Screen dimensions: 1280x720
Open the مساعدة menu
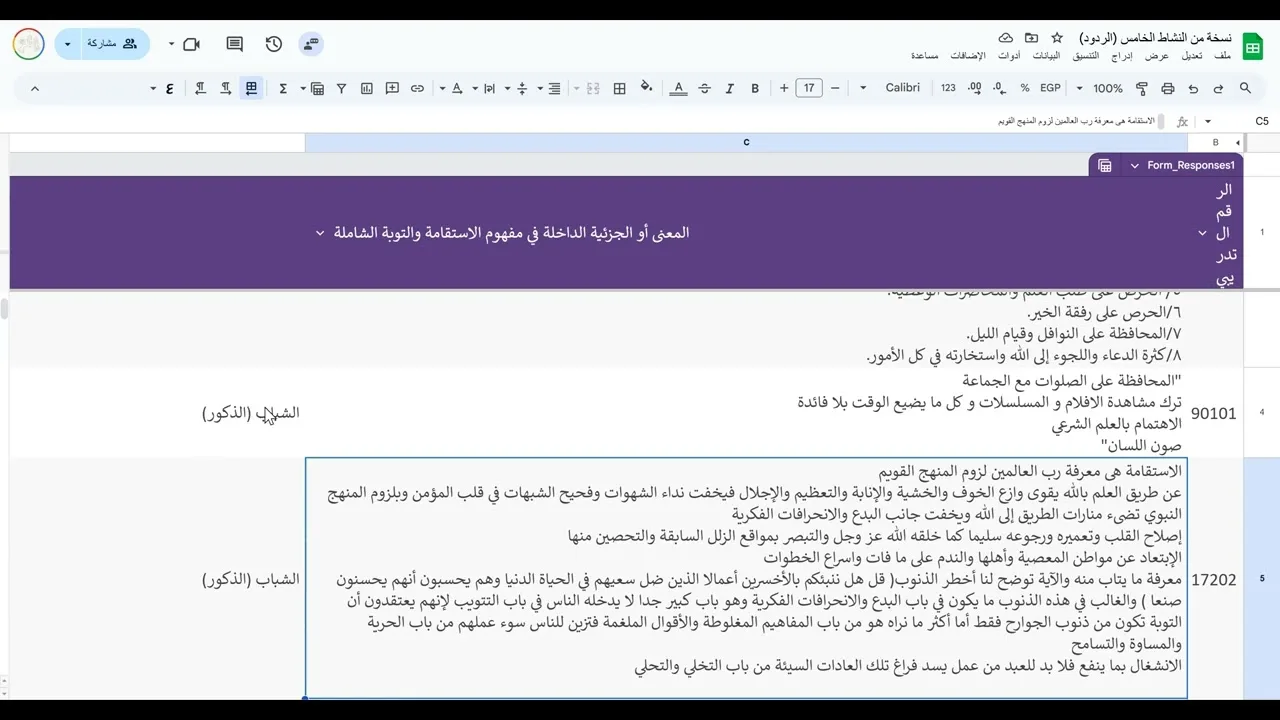point(924,56)
